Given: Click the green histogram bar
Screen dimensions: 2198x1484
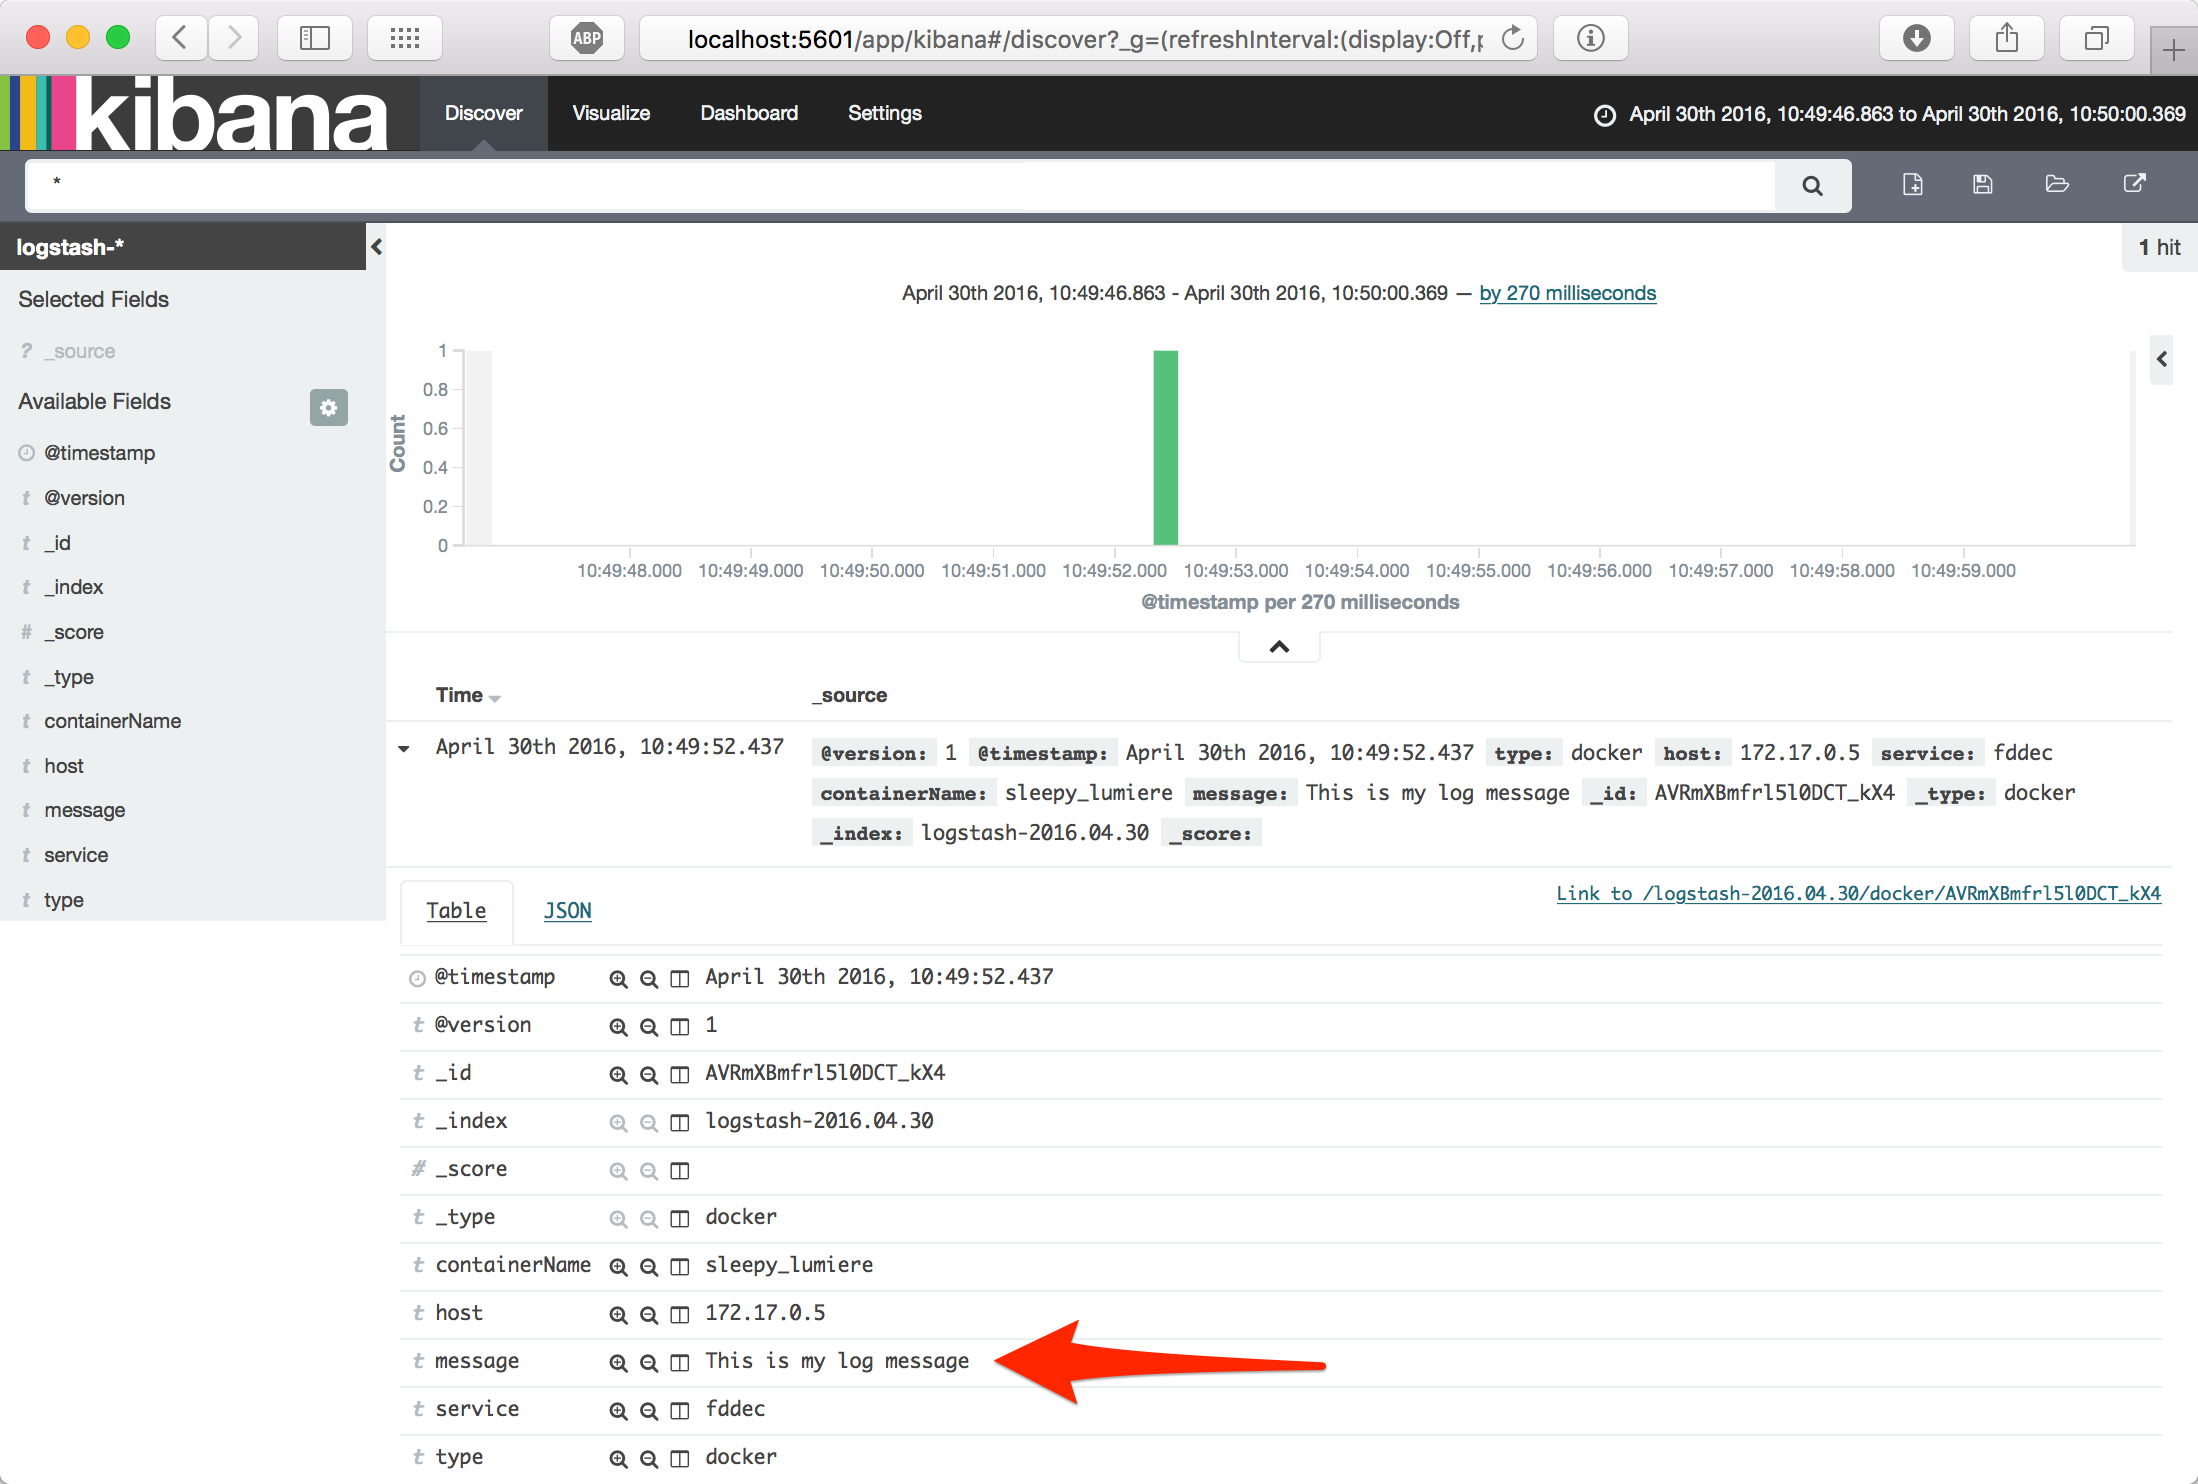Looking at the screenshot, I should (1165, 447).
